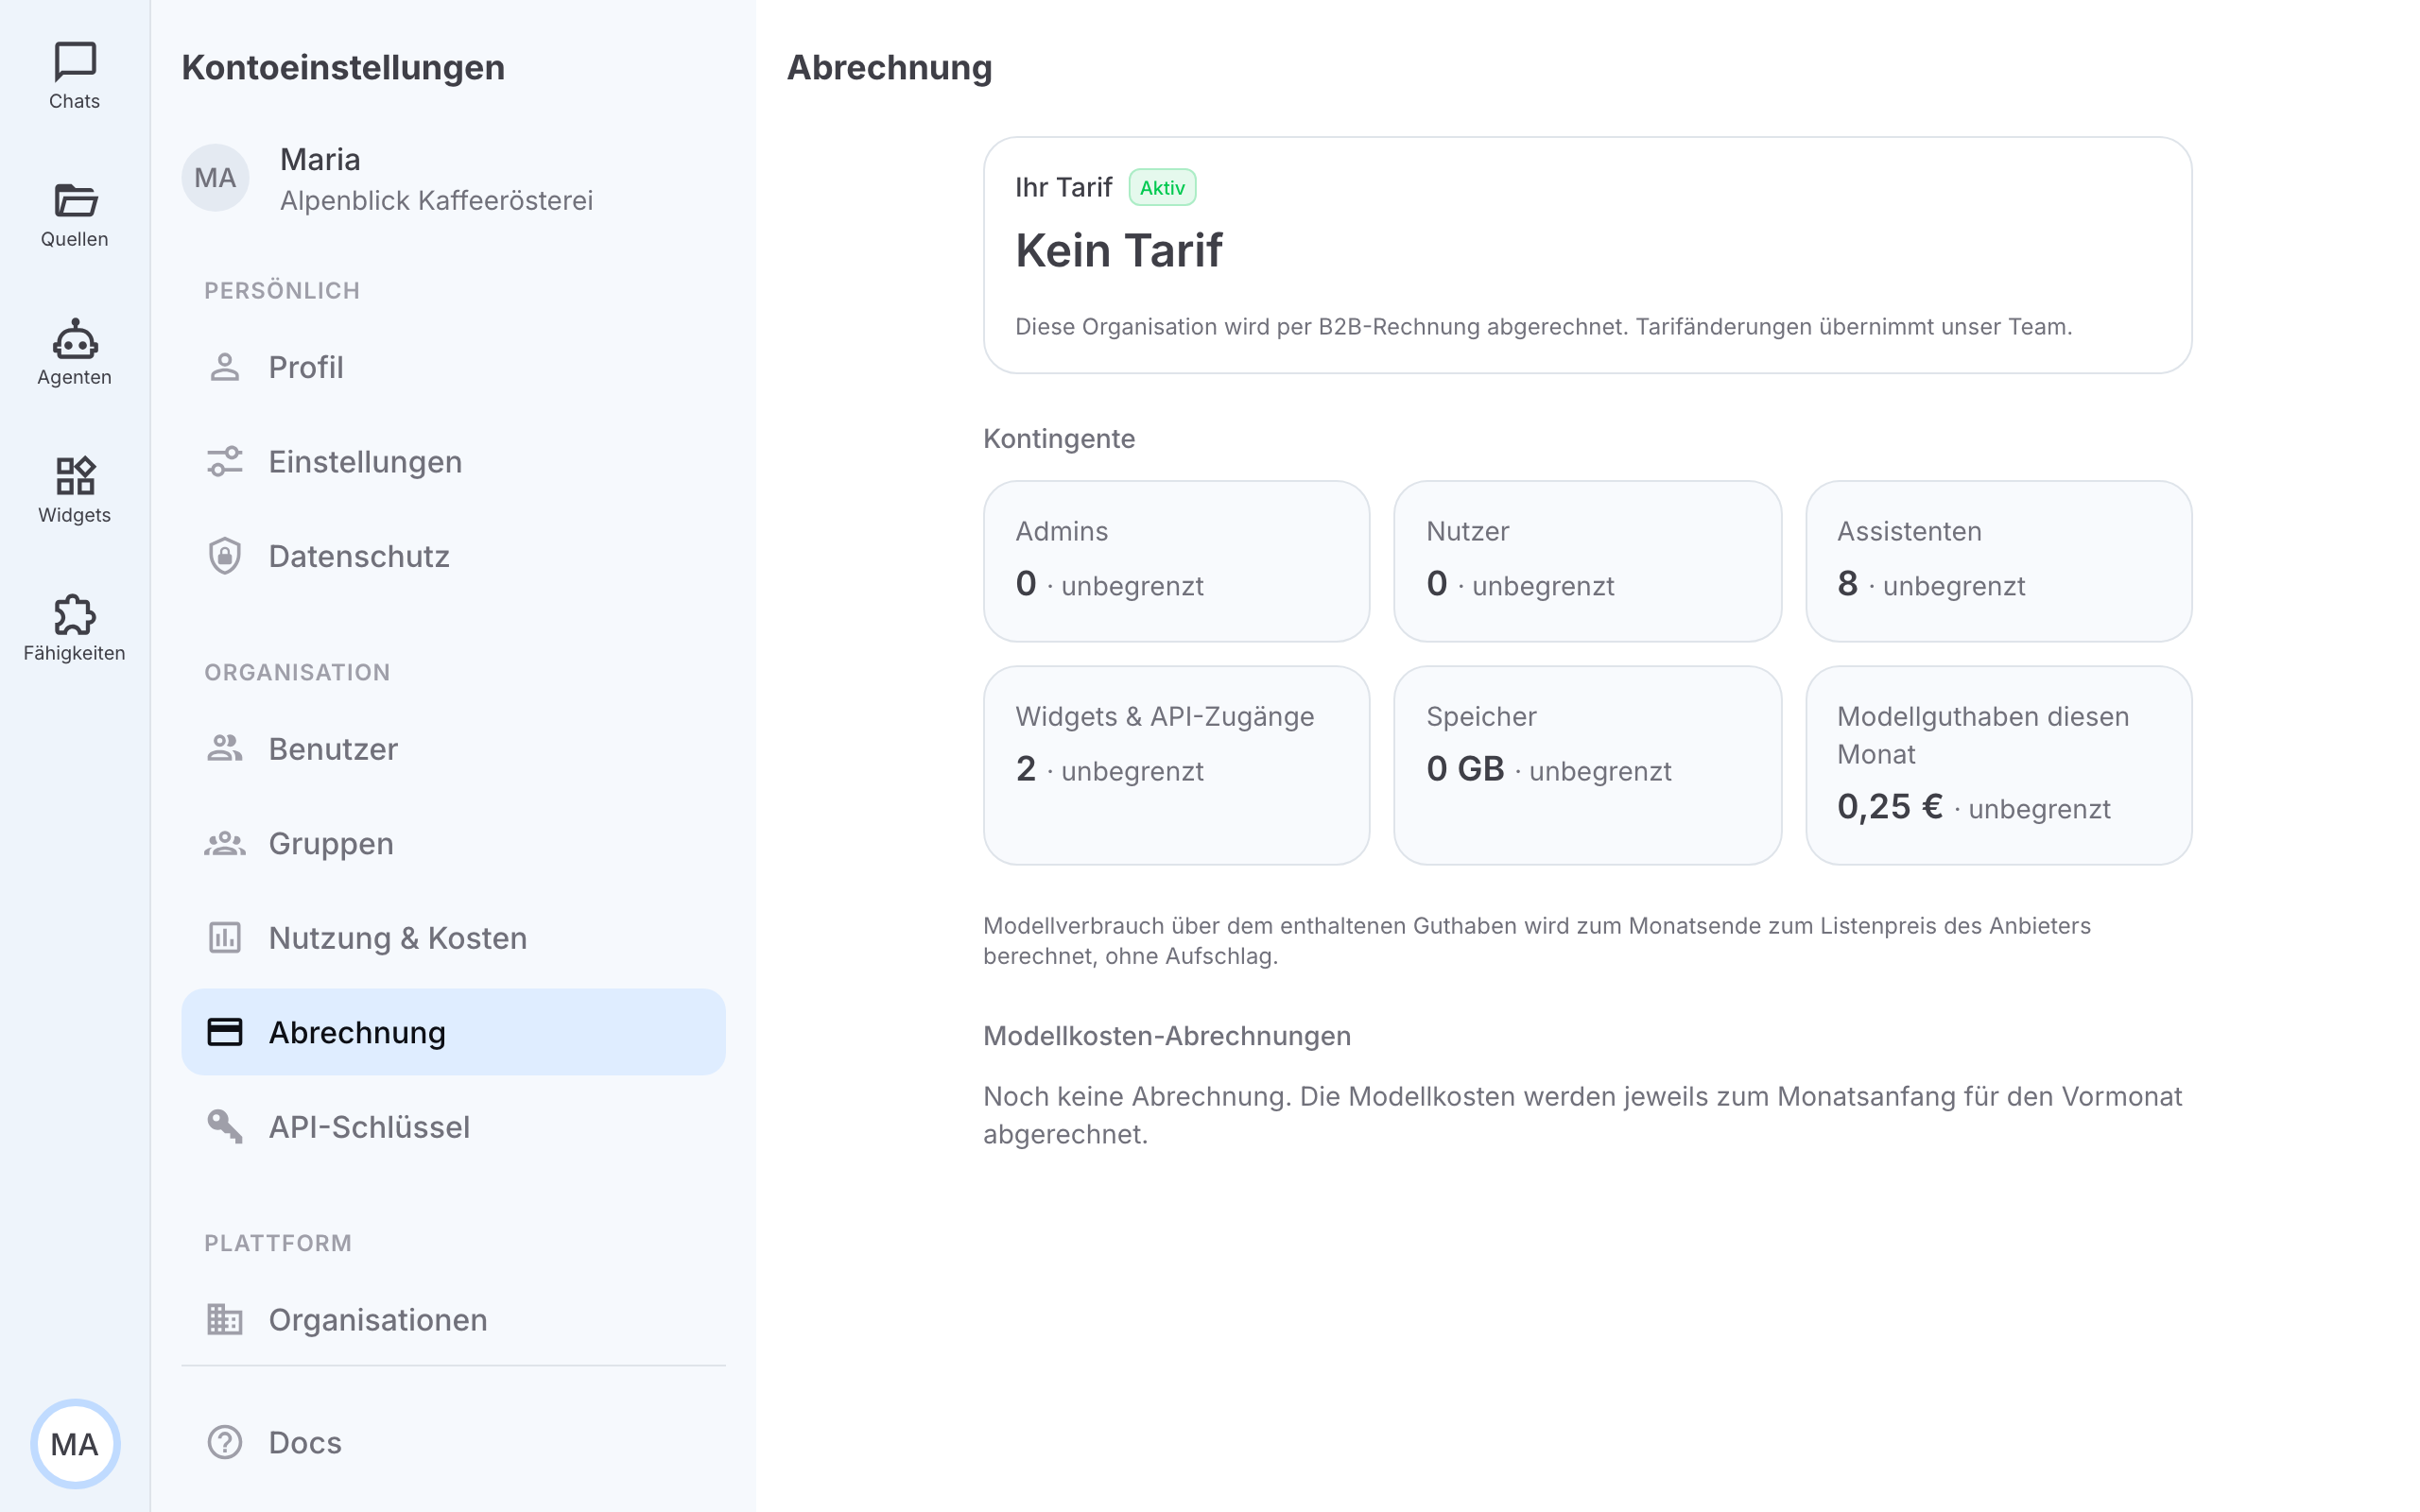Click the credit card icon beside Abrechnung
Viewport: 2420px width, 1512px height.
pos(225,1032)
